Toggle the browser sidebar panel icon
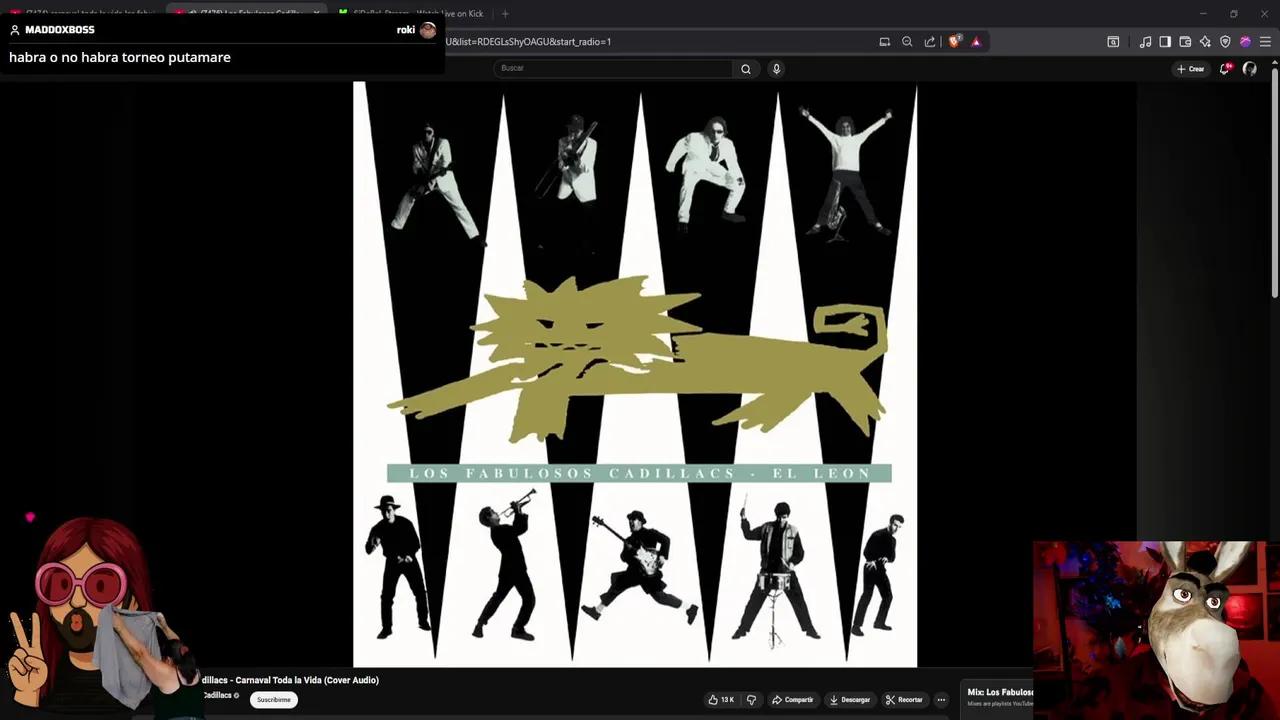Screen dimensions: 1280x720 pyautogui.click(x=1165, y=42)
